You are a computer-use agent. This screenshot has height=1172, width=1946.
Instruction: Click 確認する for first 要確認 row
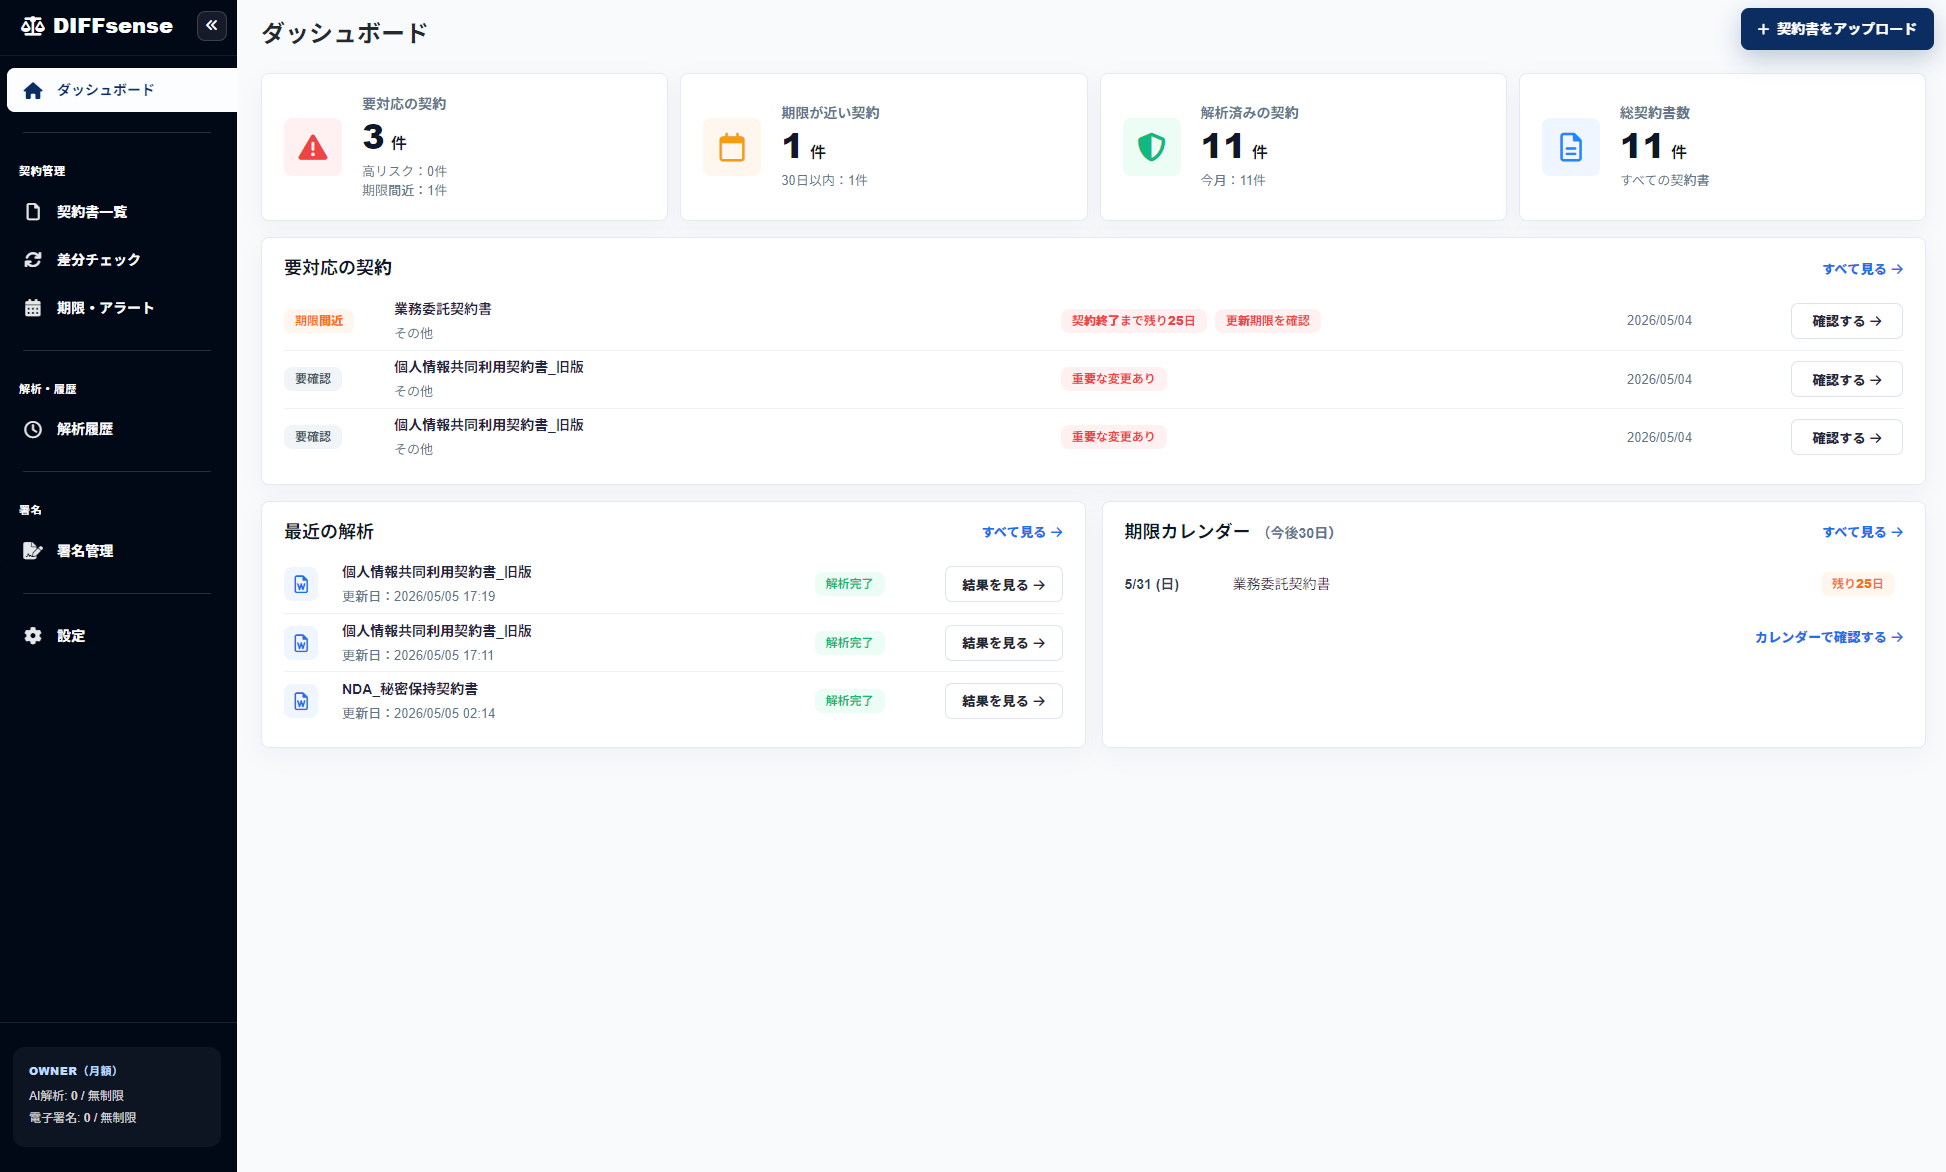point(1846,380)
